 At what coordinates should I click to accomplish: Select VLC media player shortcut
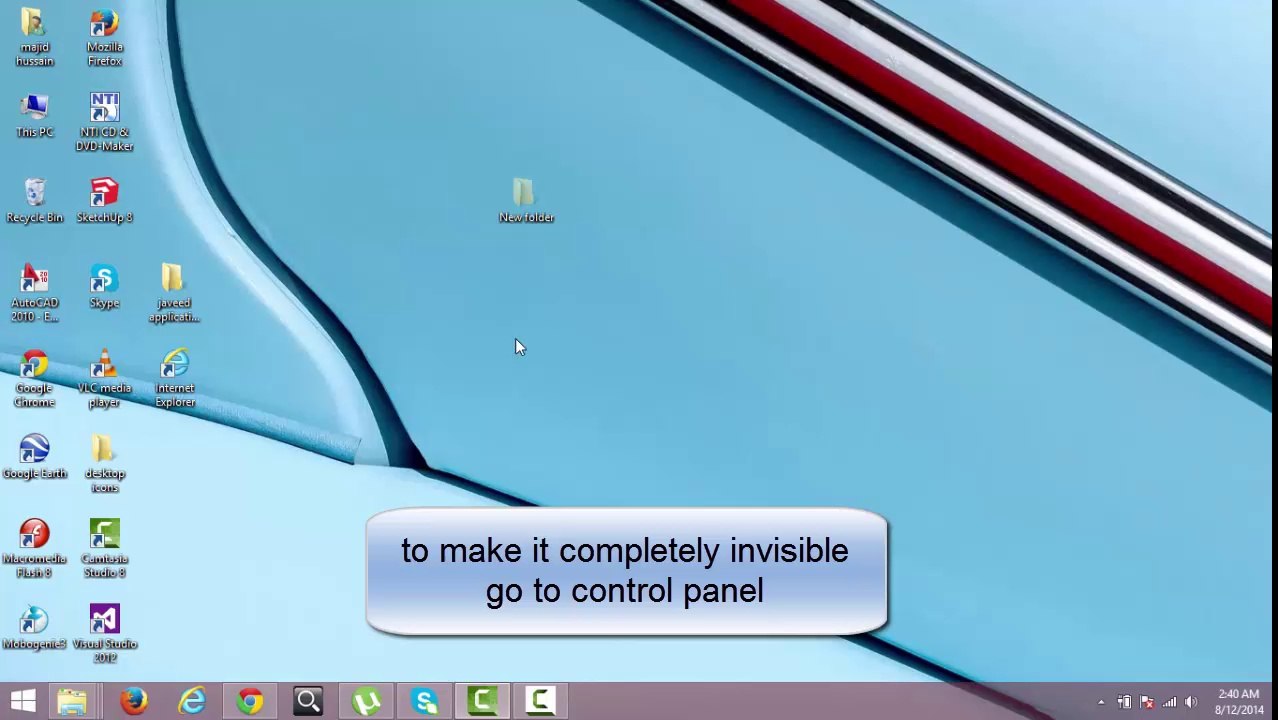[x=104, y=378]
